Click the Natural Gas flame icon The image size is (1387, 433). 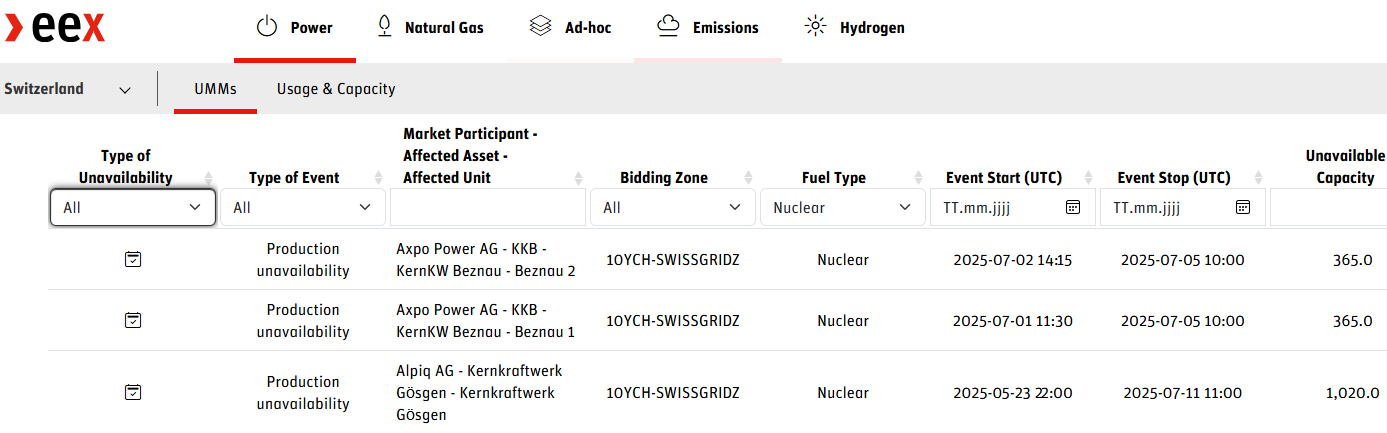pyautogui.click(x=384, y=27)
